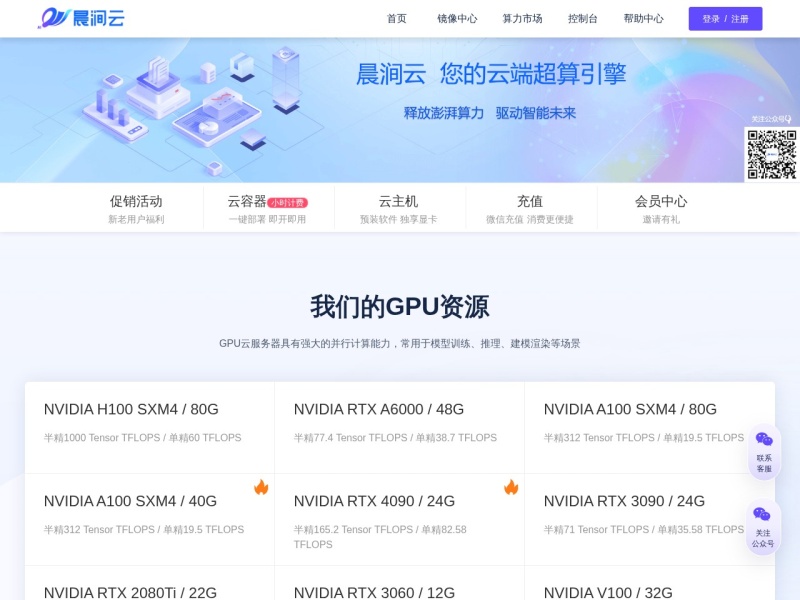Click the 联系客服 WeChat icon
The height and width of the screenshot is (600, 800).
coord(764,439)
